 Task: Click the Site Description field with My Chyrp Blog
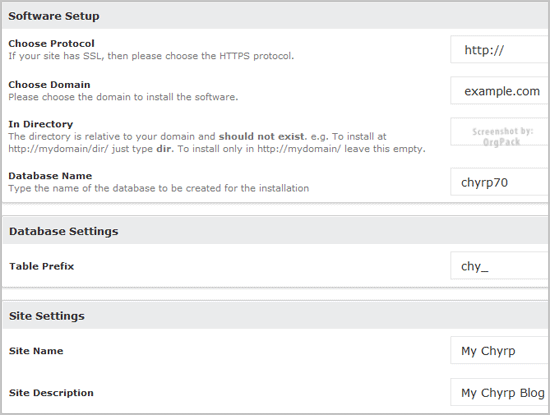(500, 392)
